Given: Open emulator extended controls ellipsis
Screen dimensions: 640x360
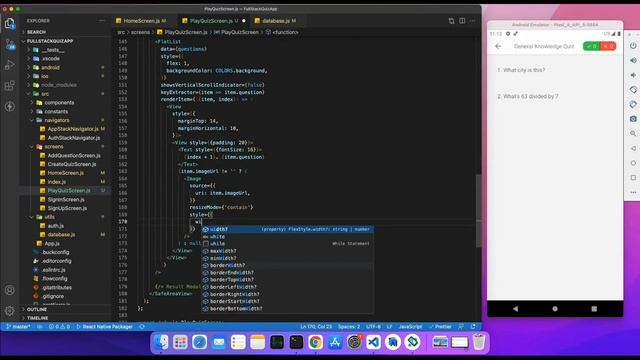Looking at the screenshot, I should click(x=633, y=192).
